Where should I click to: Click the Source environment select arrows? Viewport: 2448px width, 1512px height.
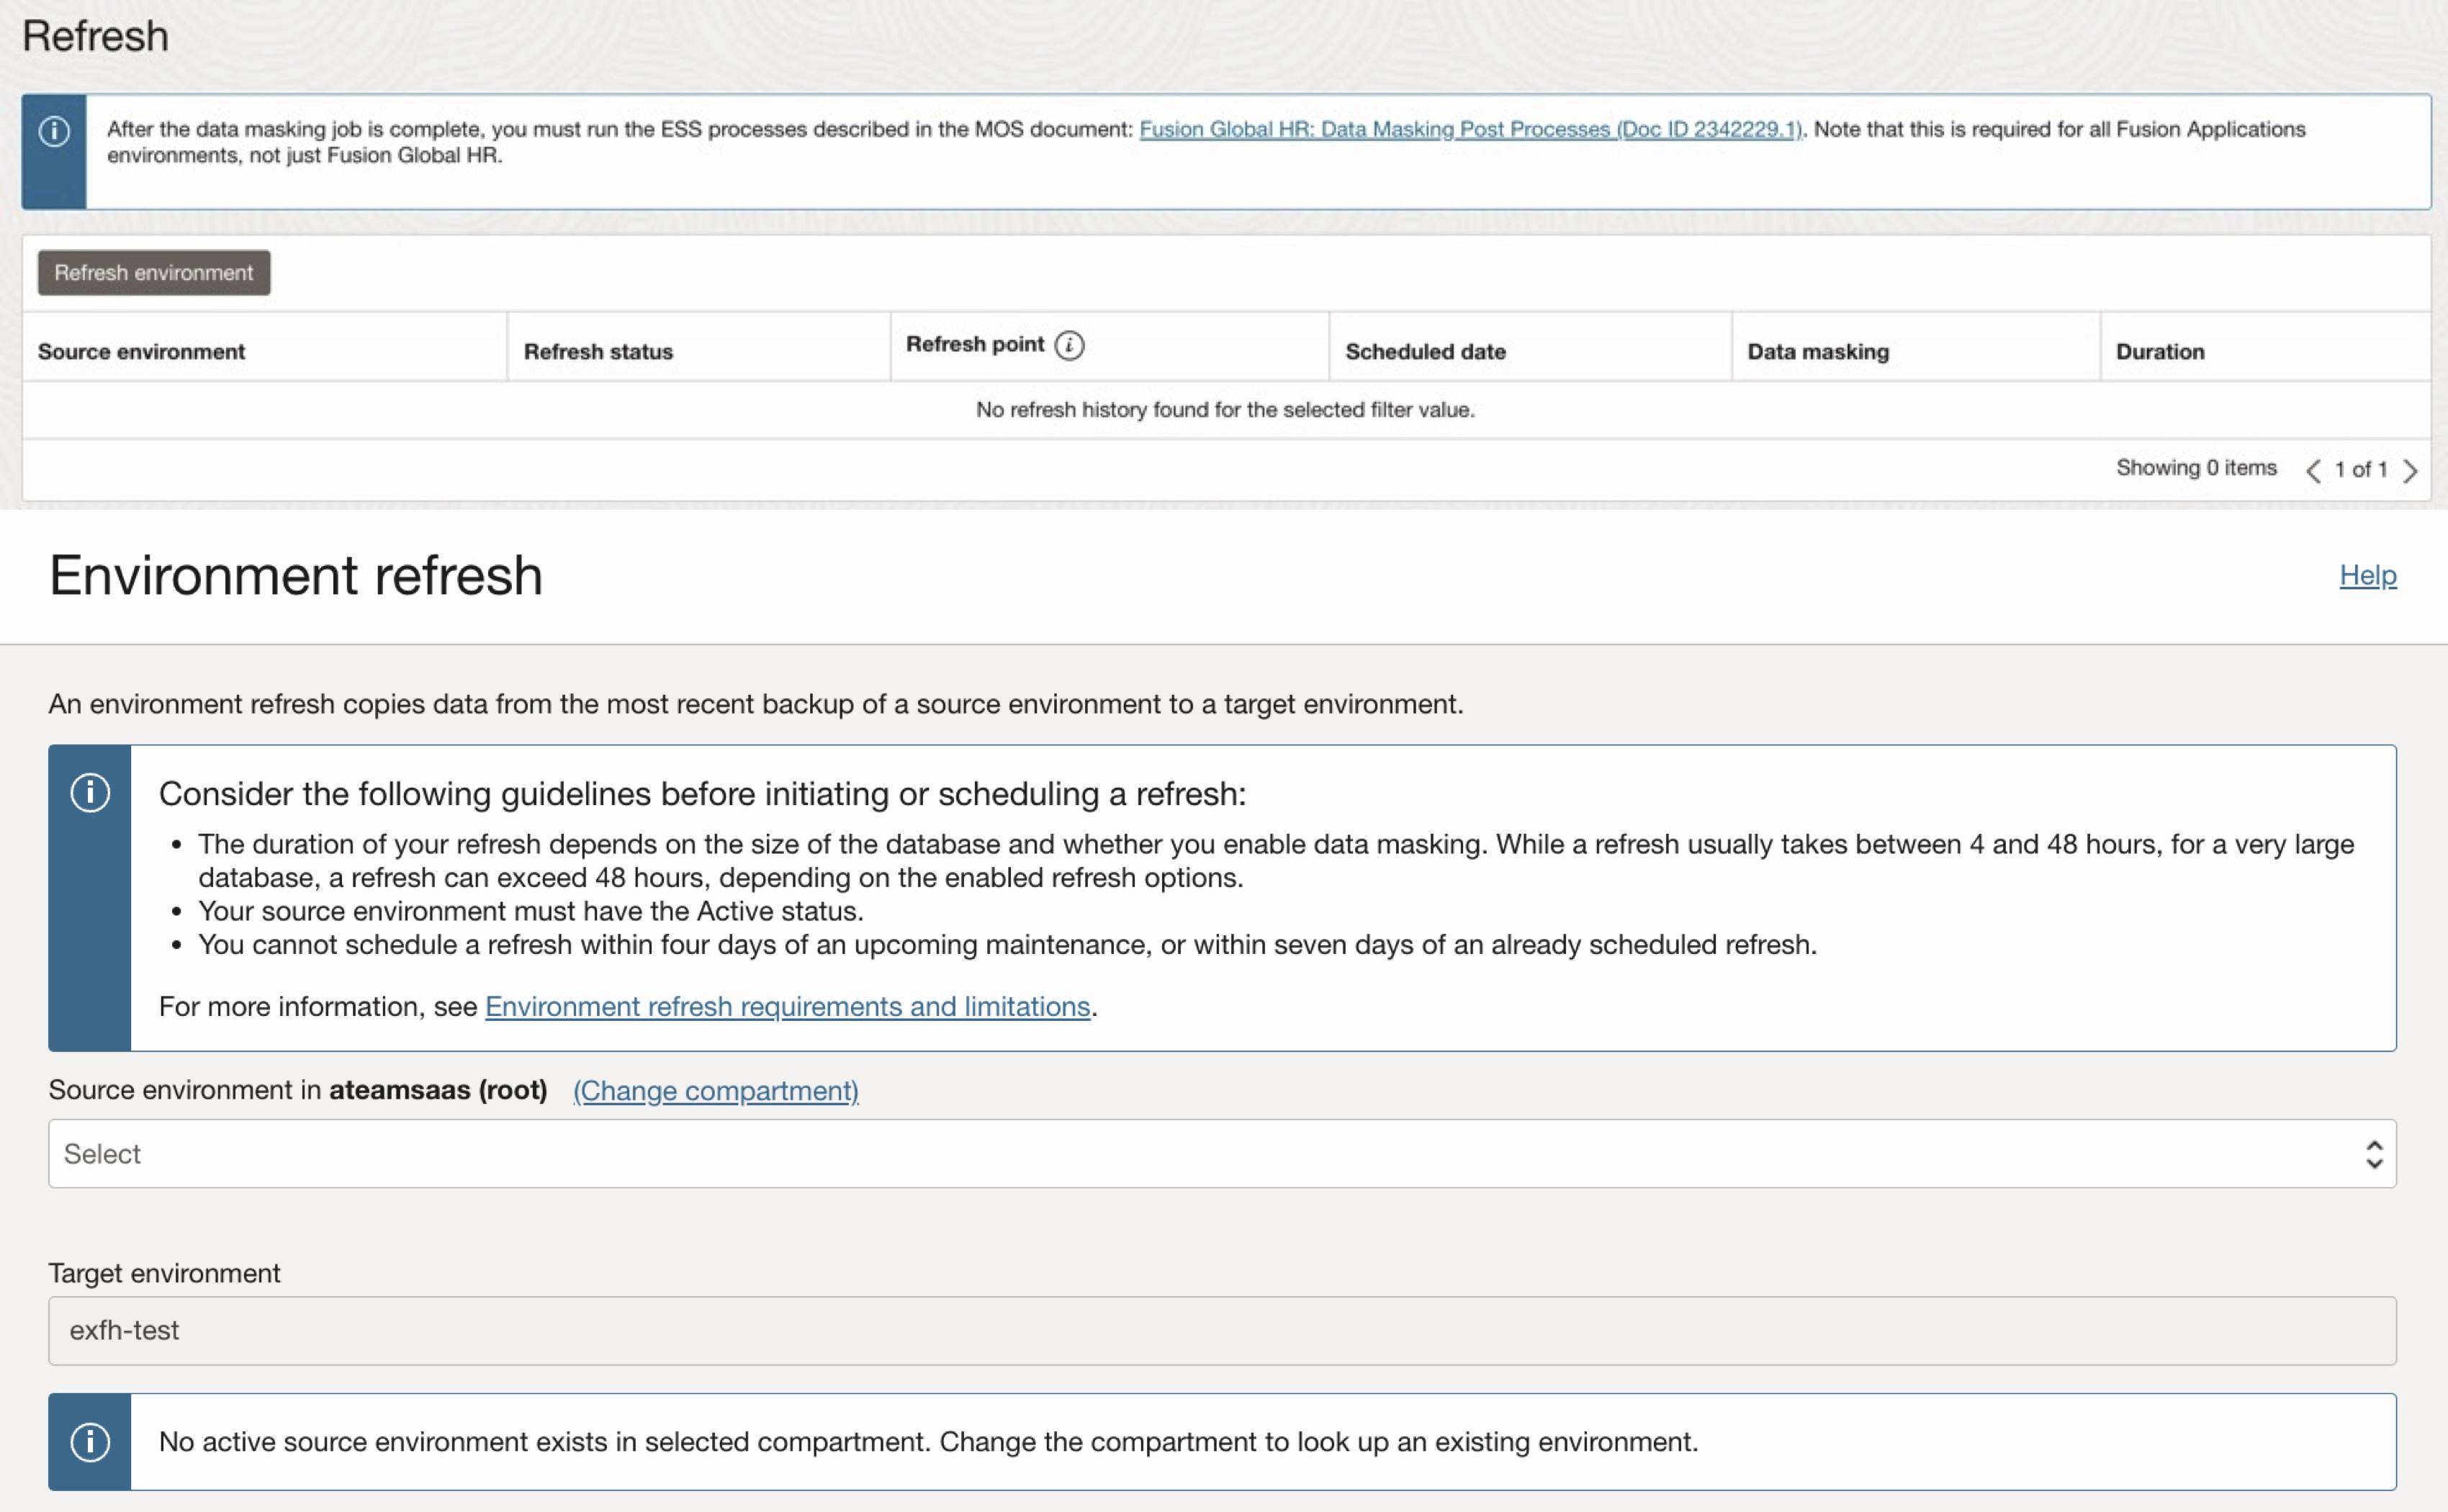2374,1154
